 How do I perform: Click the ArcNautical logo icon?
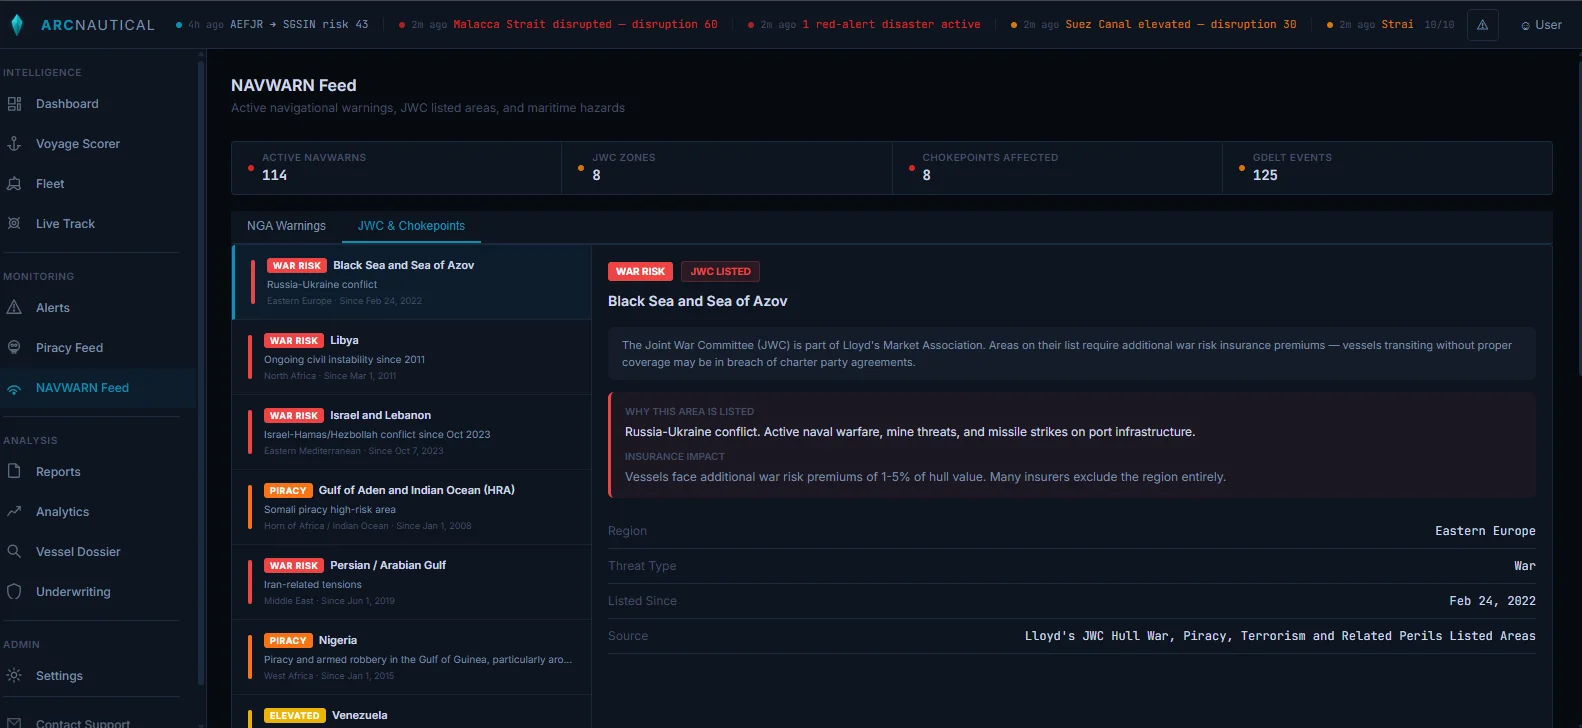pyautogui.click(x=17, y=25)
